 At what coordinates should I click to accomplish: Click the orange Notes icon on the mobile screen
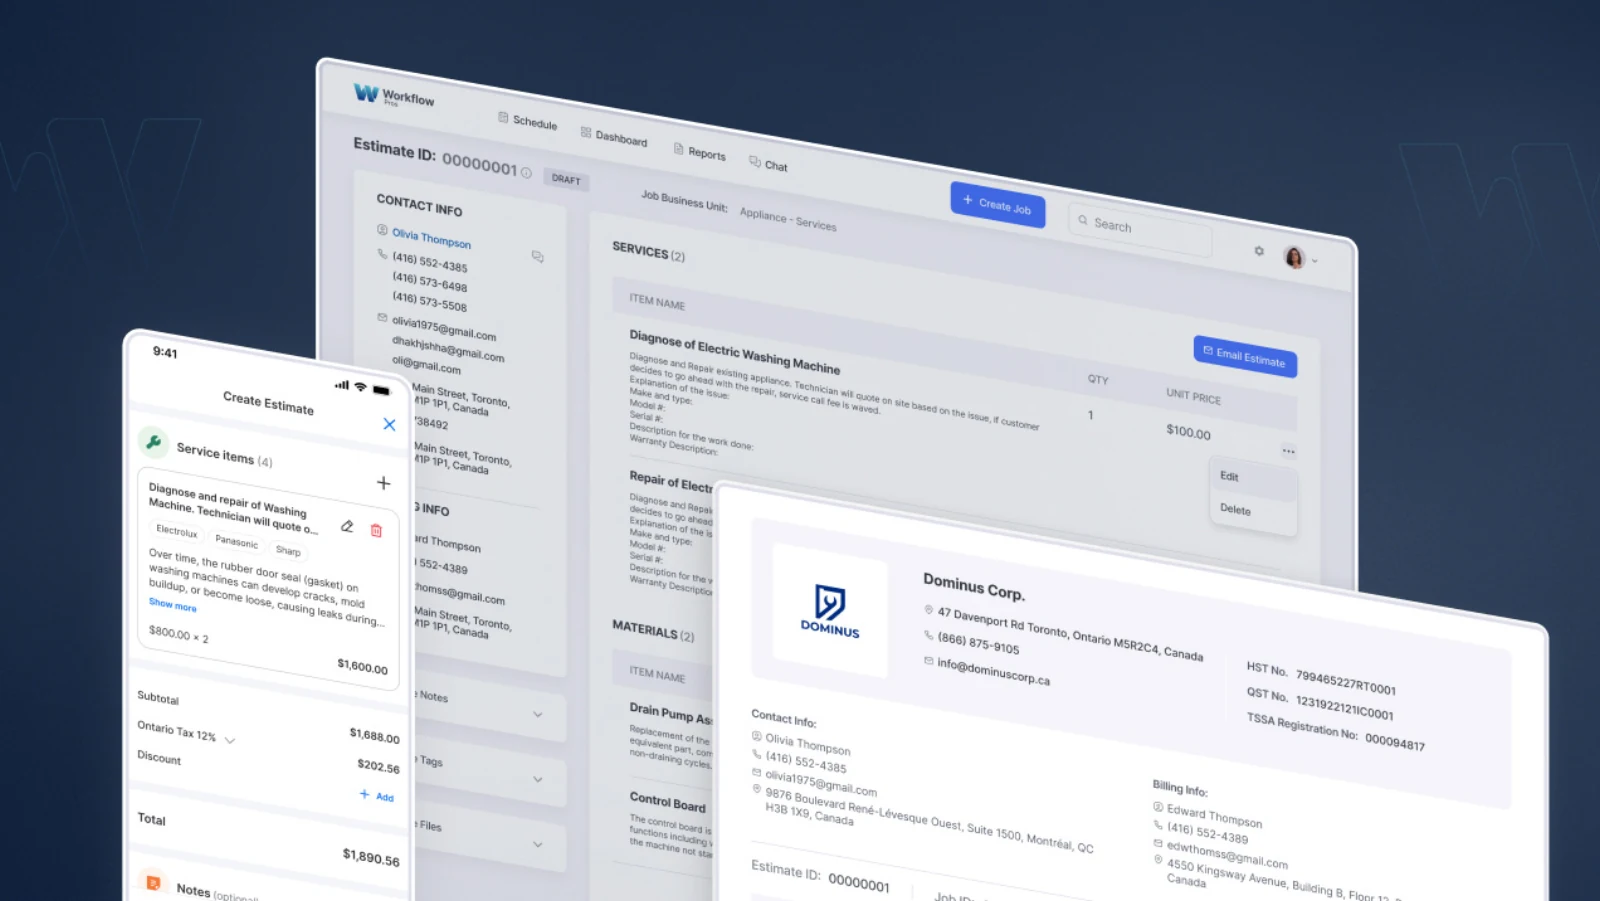pyautogui.click(x=153, y=882)
